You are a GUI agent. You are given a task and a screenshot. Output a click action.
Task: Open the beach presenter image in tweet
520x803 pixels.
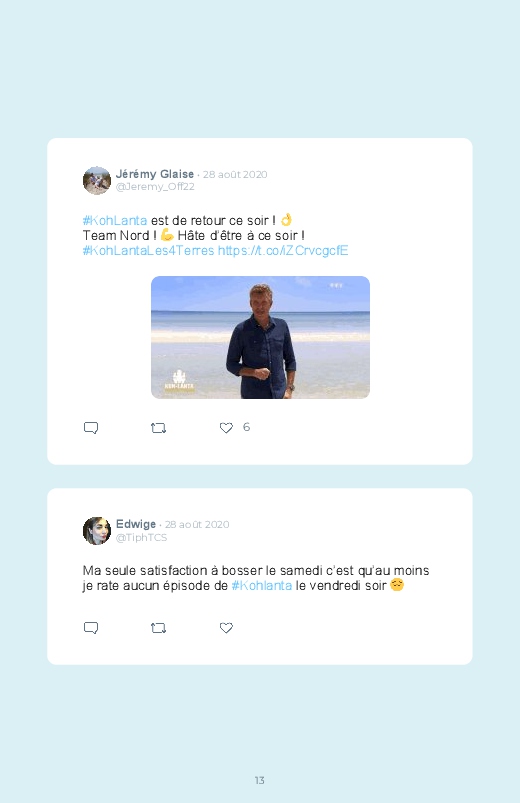tap(260, 337)
